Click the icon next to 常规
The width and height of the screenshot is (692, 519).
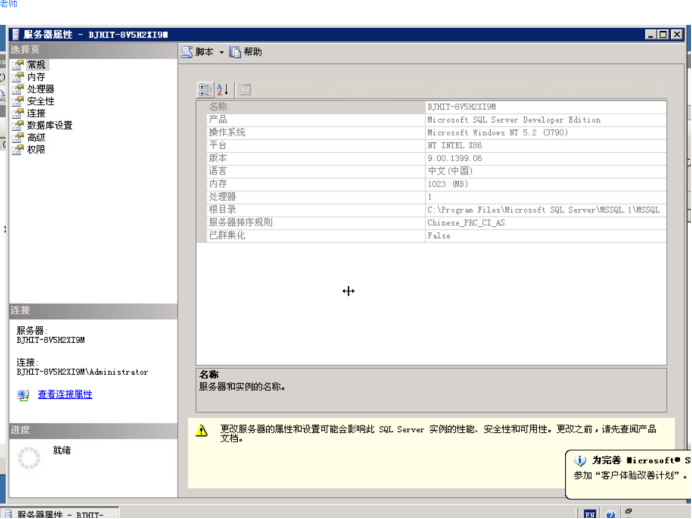[18, 65]
